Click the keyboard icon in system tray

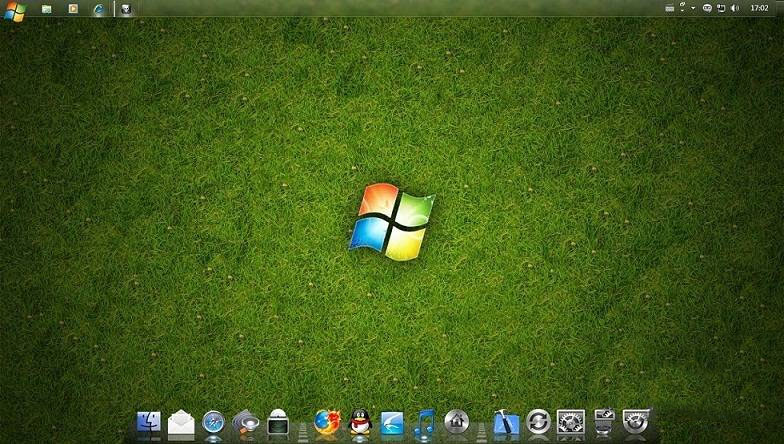pos(670,8)
